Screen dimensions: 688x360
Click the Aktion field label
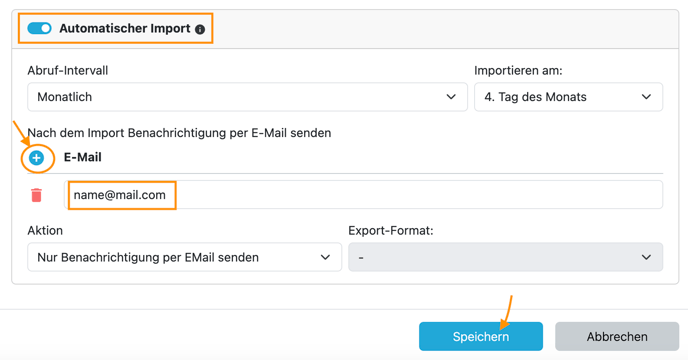[45, 230]
